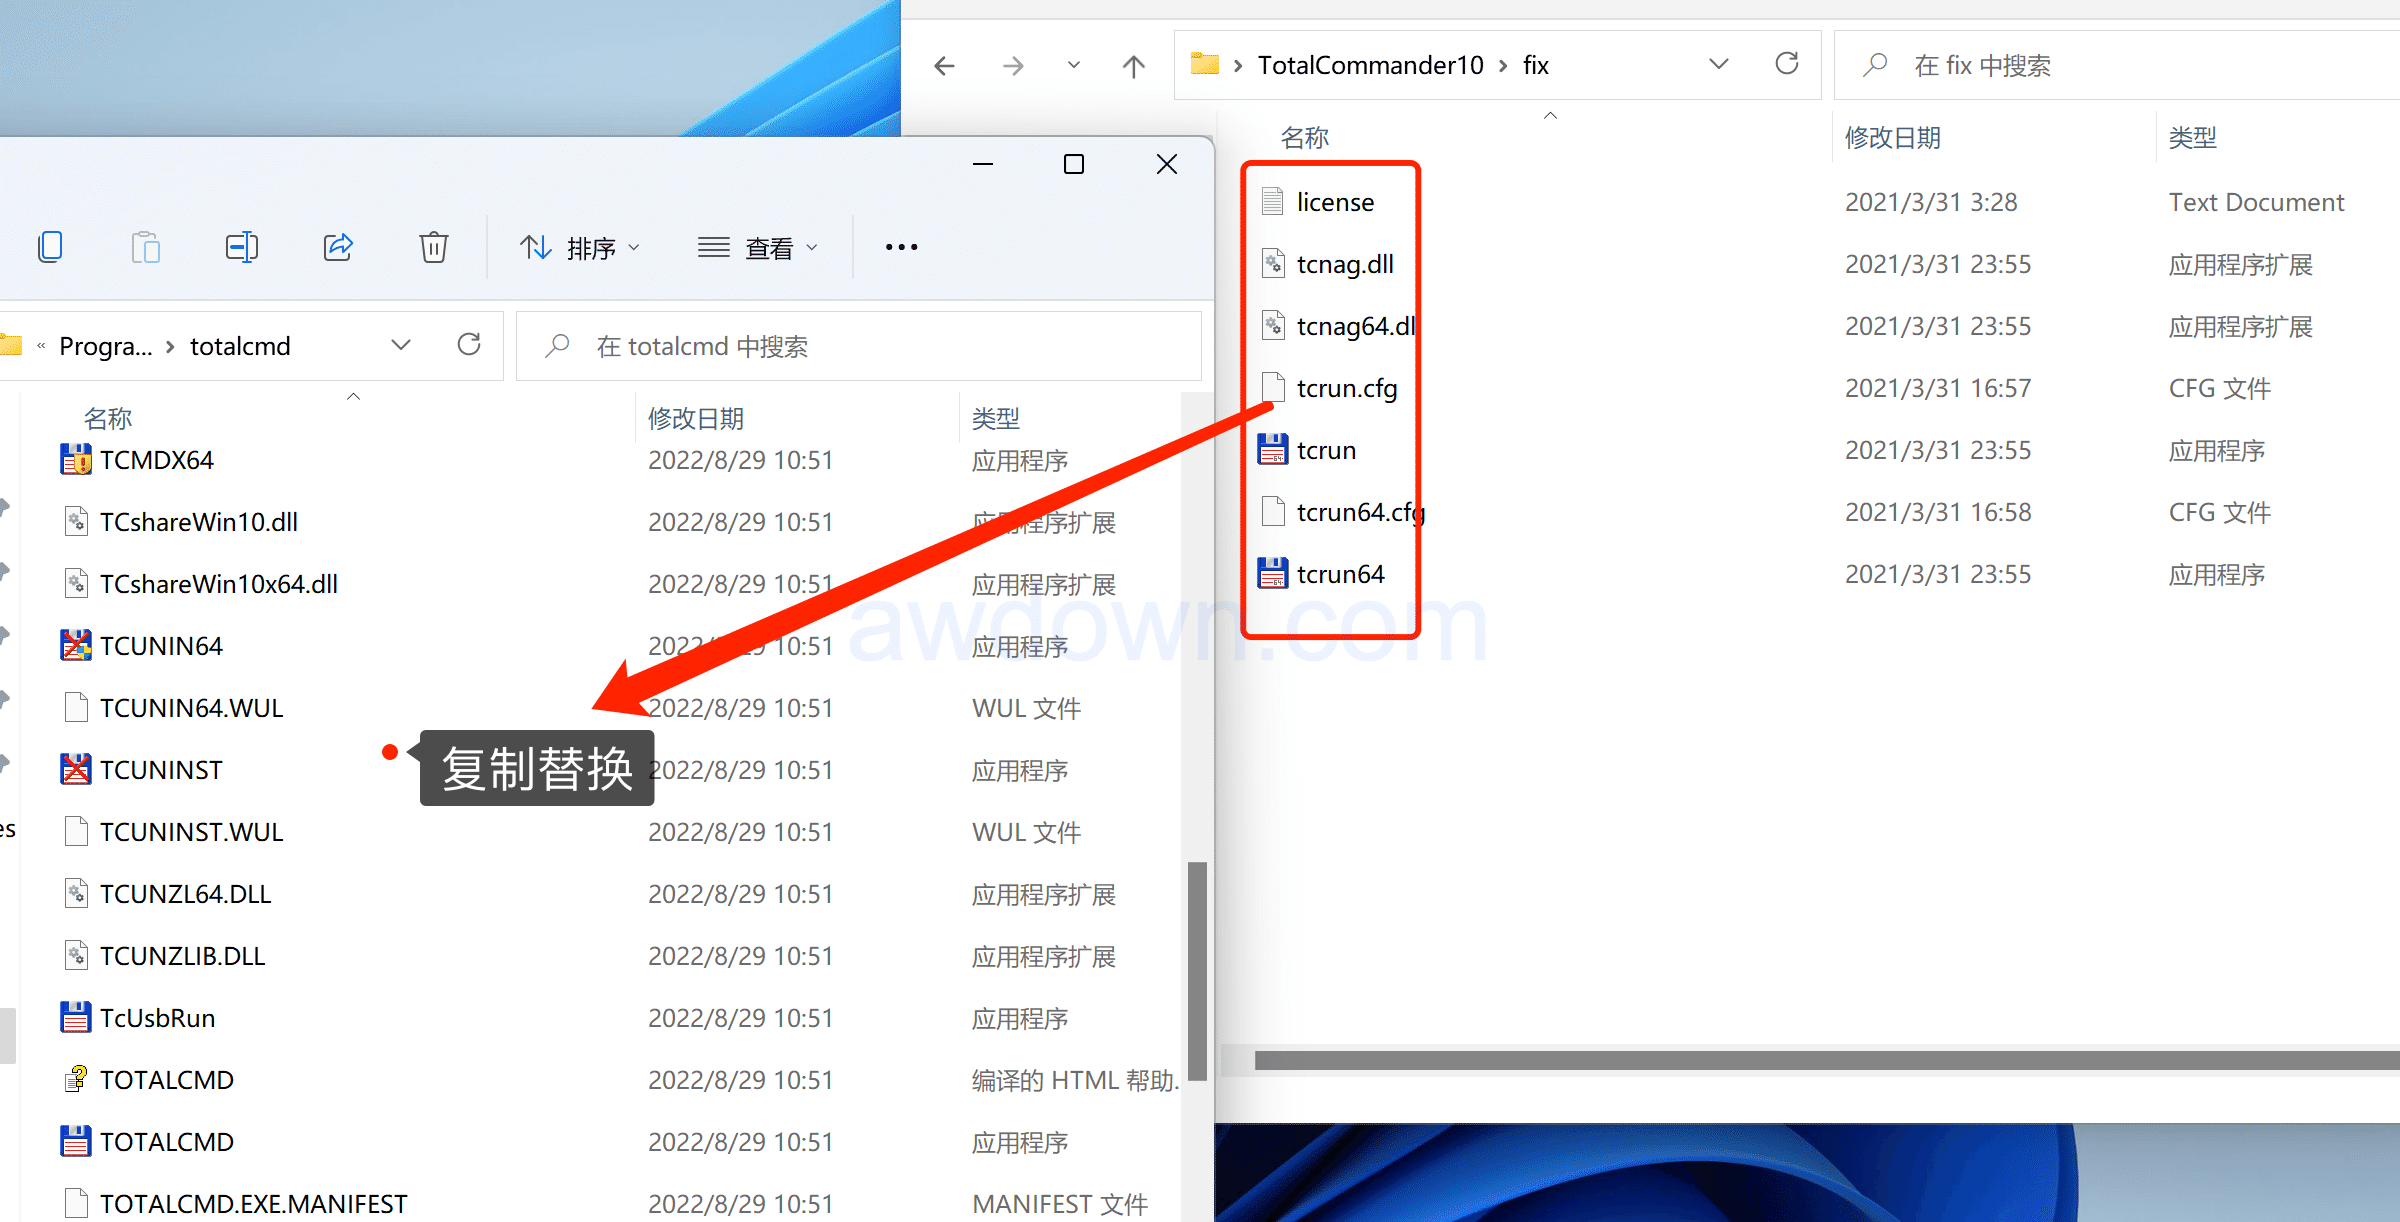Go back using the left arrow button
The width and height of the screenshot is (2400, 1222).
pyautogui.click(x=944, y=66)
